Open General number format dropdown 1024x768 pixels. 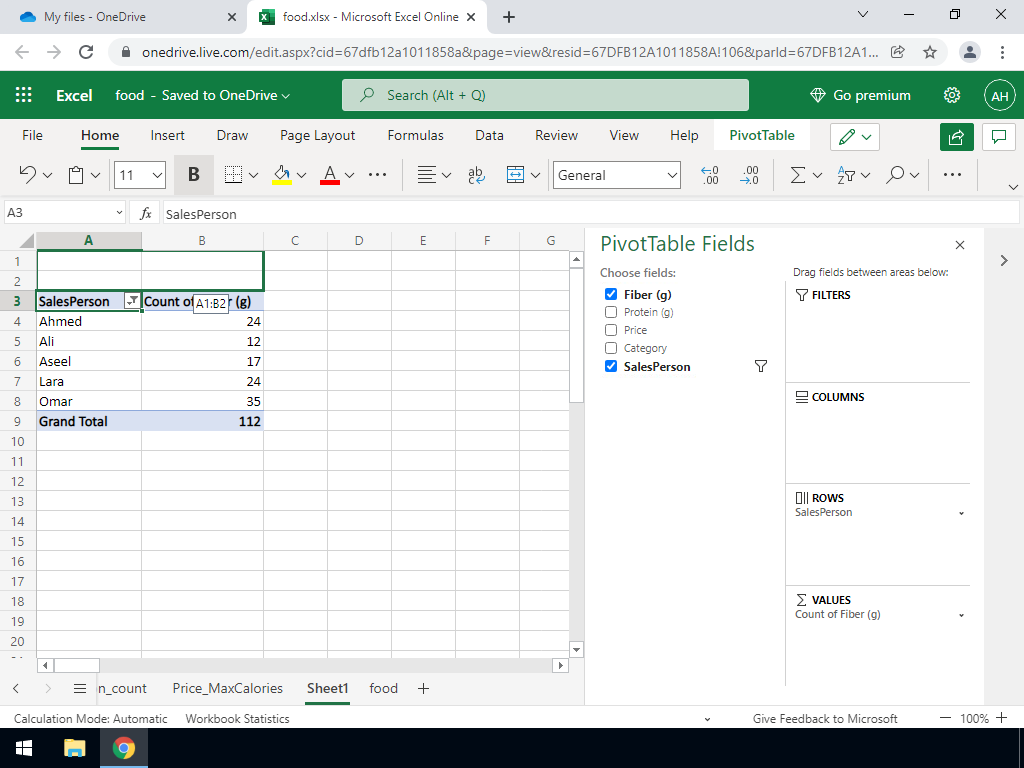pos(671,175)
